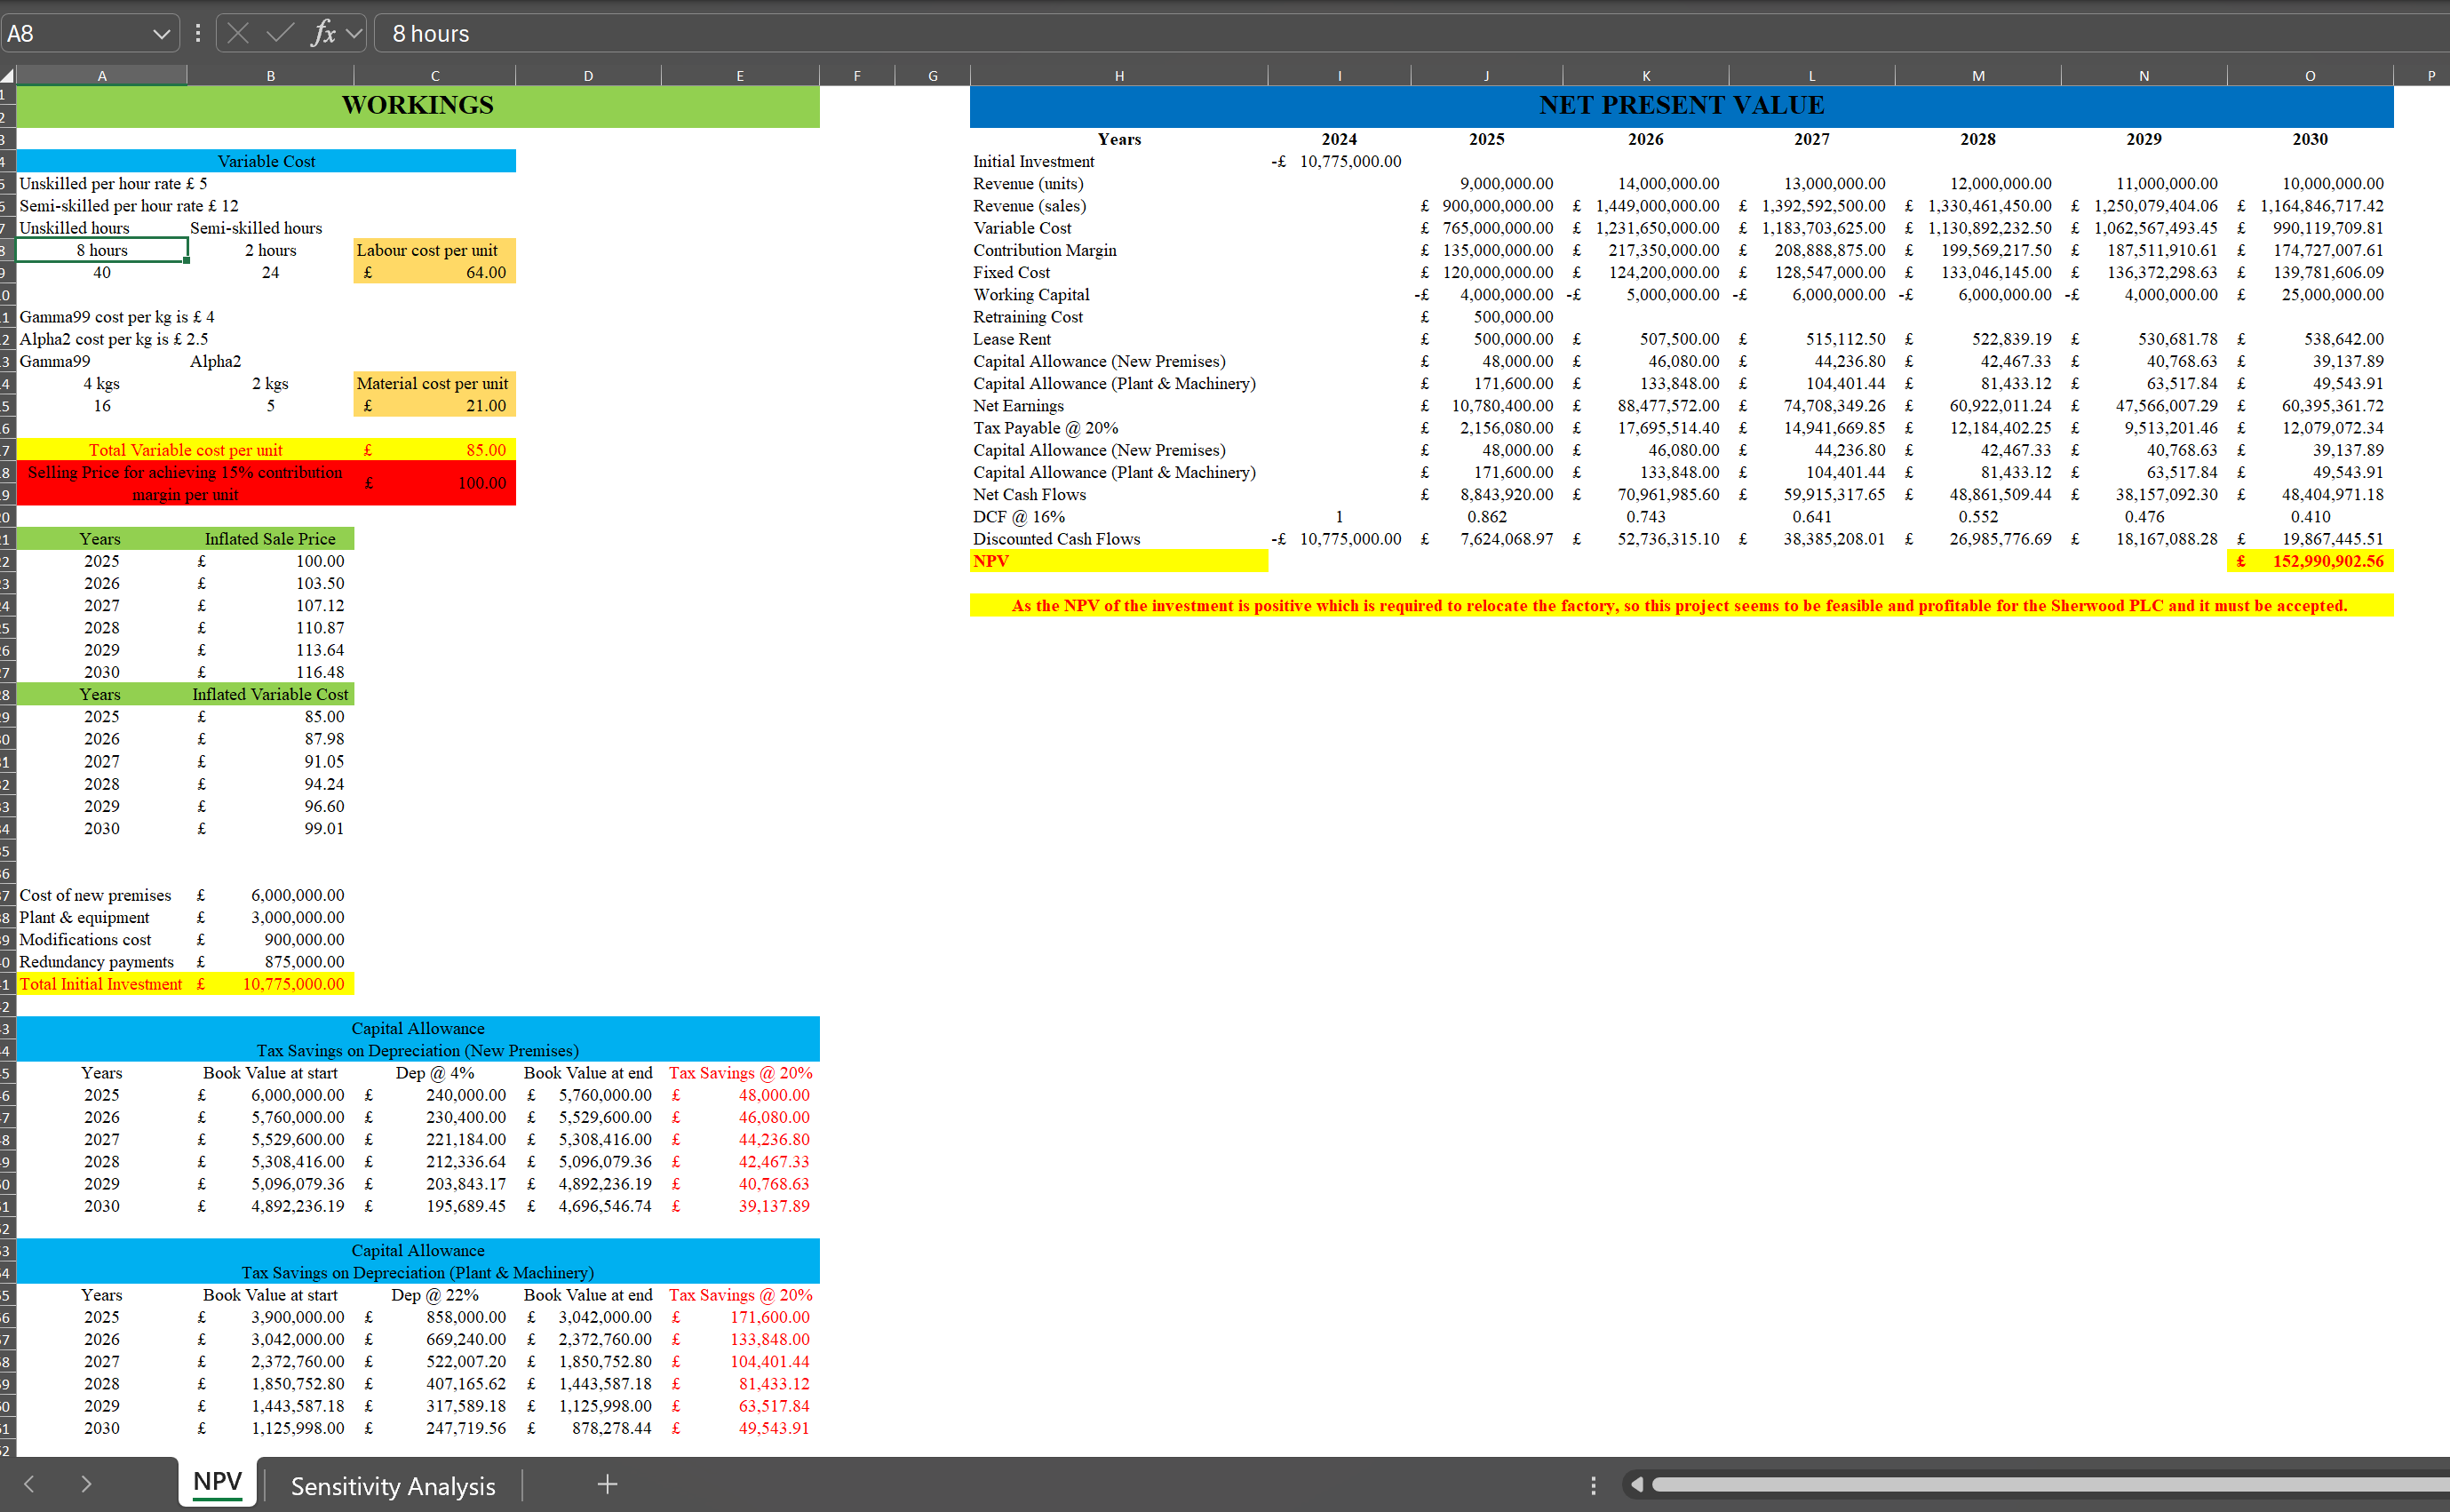
Task: Expand the formula bar functions dropdown
Action: 354,33
